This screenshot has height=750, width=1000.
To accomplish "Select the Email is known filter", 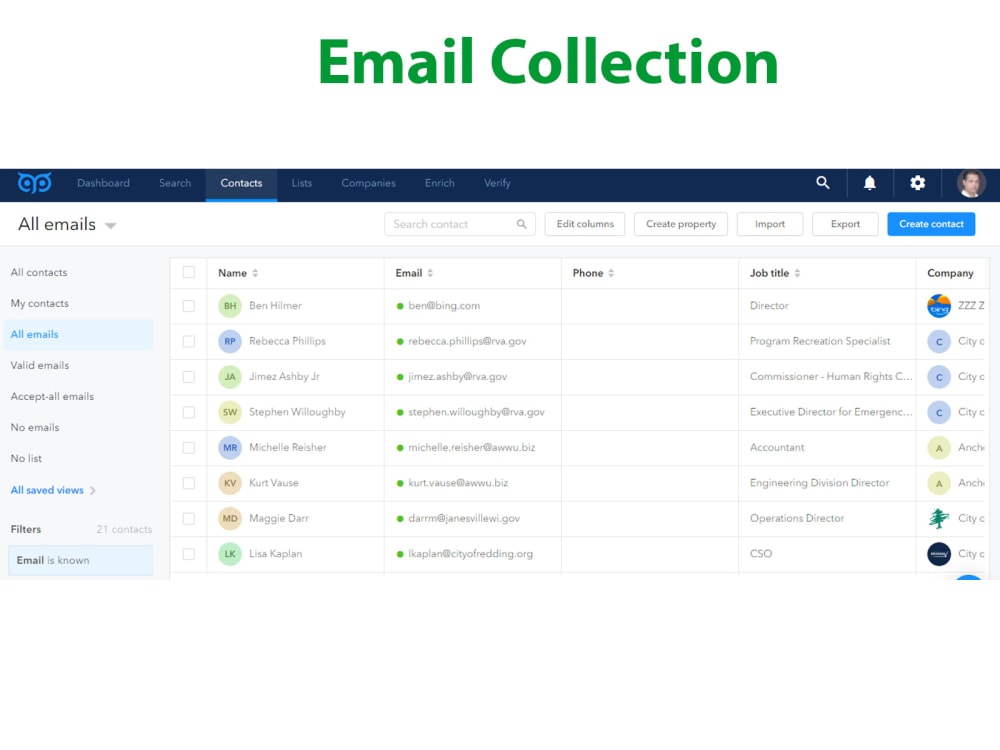I will pyautogui.click(x=81, y=561).
